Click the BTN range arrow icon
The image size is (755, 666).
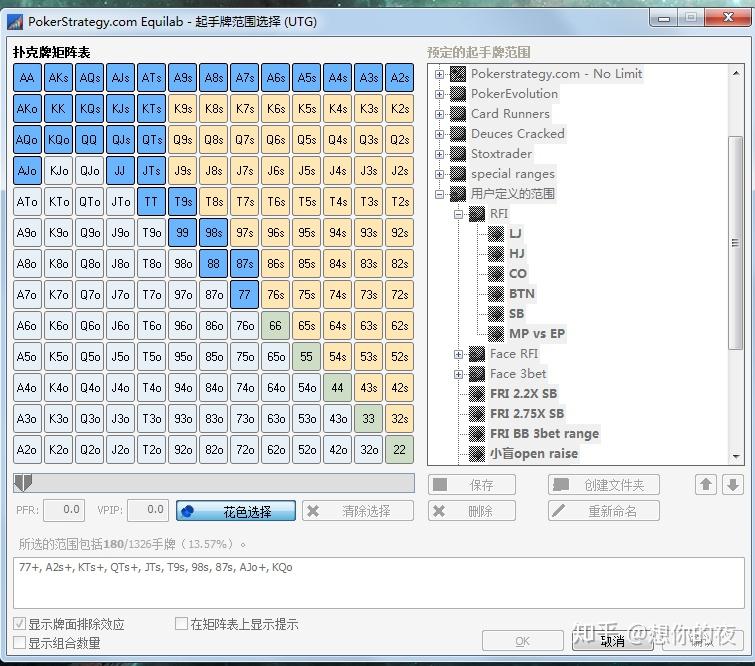pos(495,294)
